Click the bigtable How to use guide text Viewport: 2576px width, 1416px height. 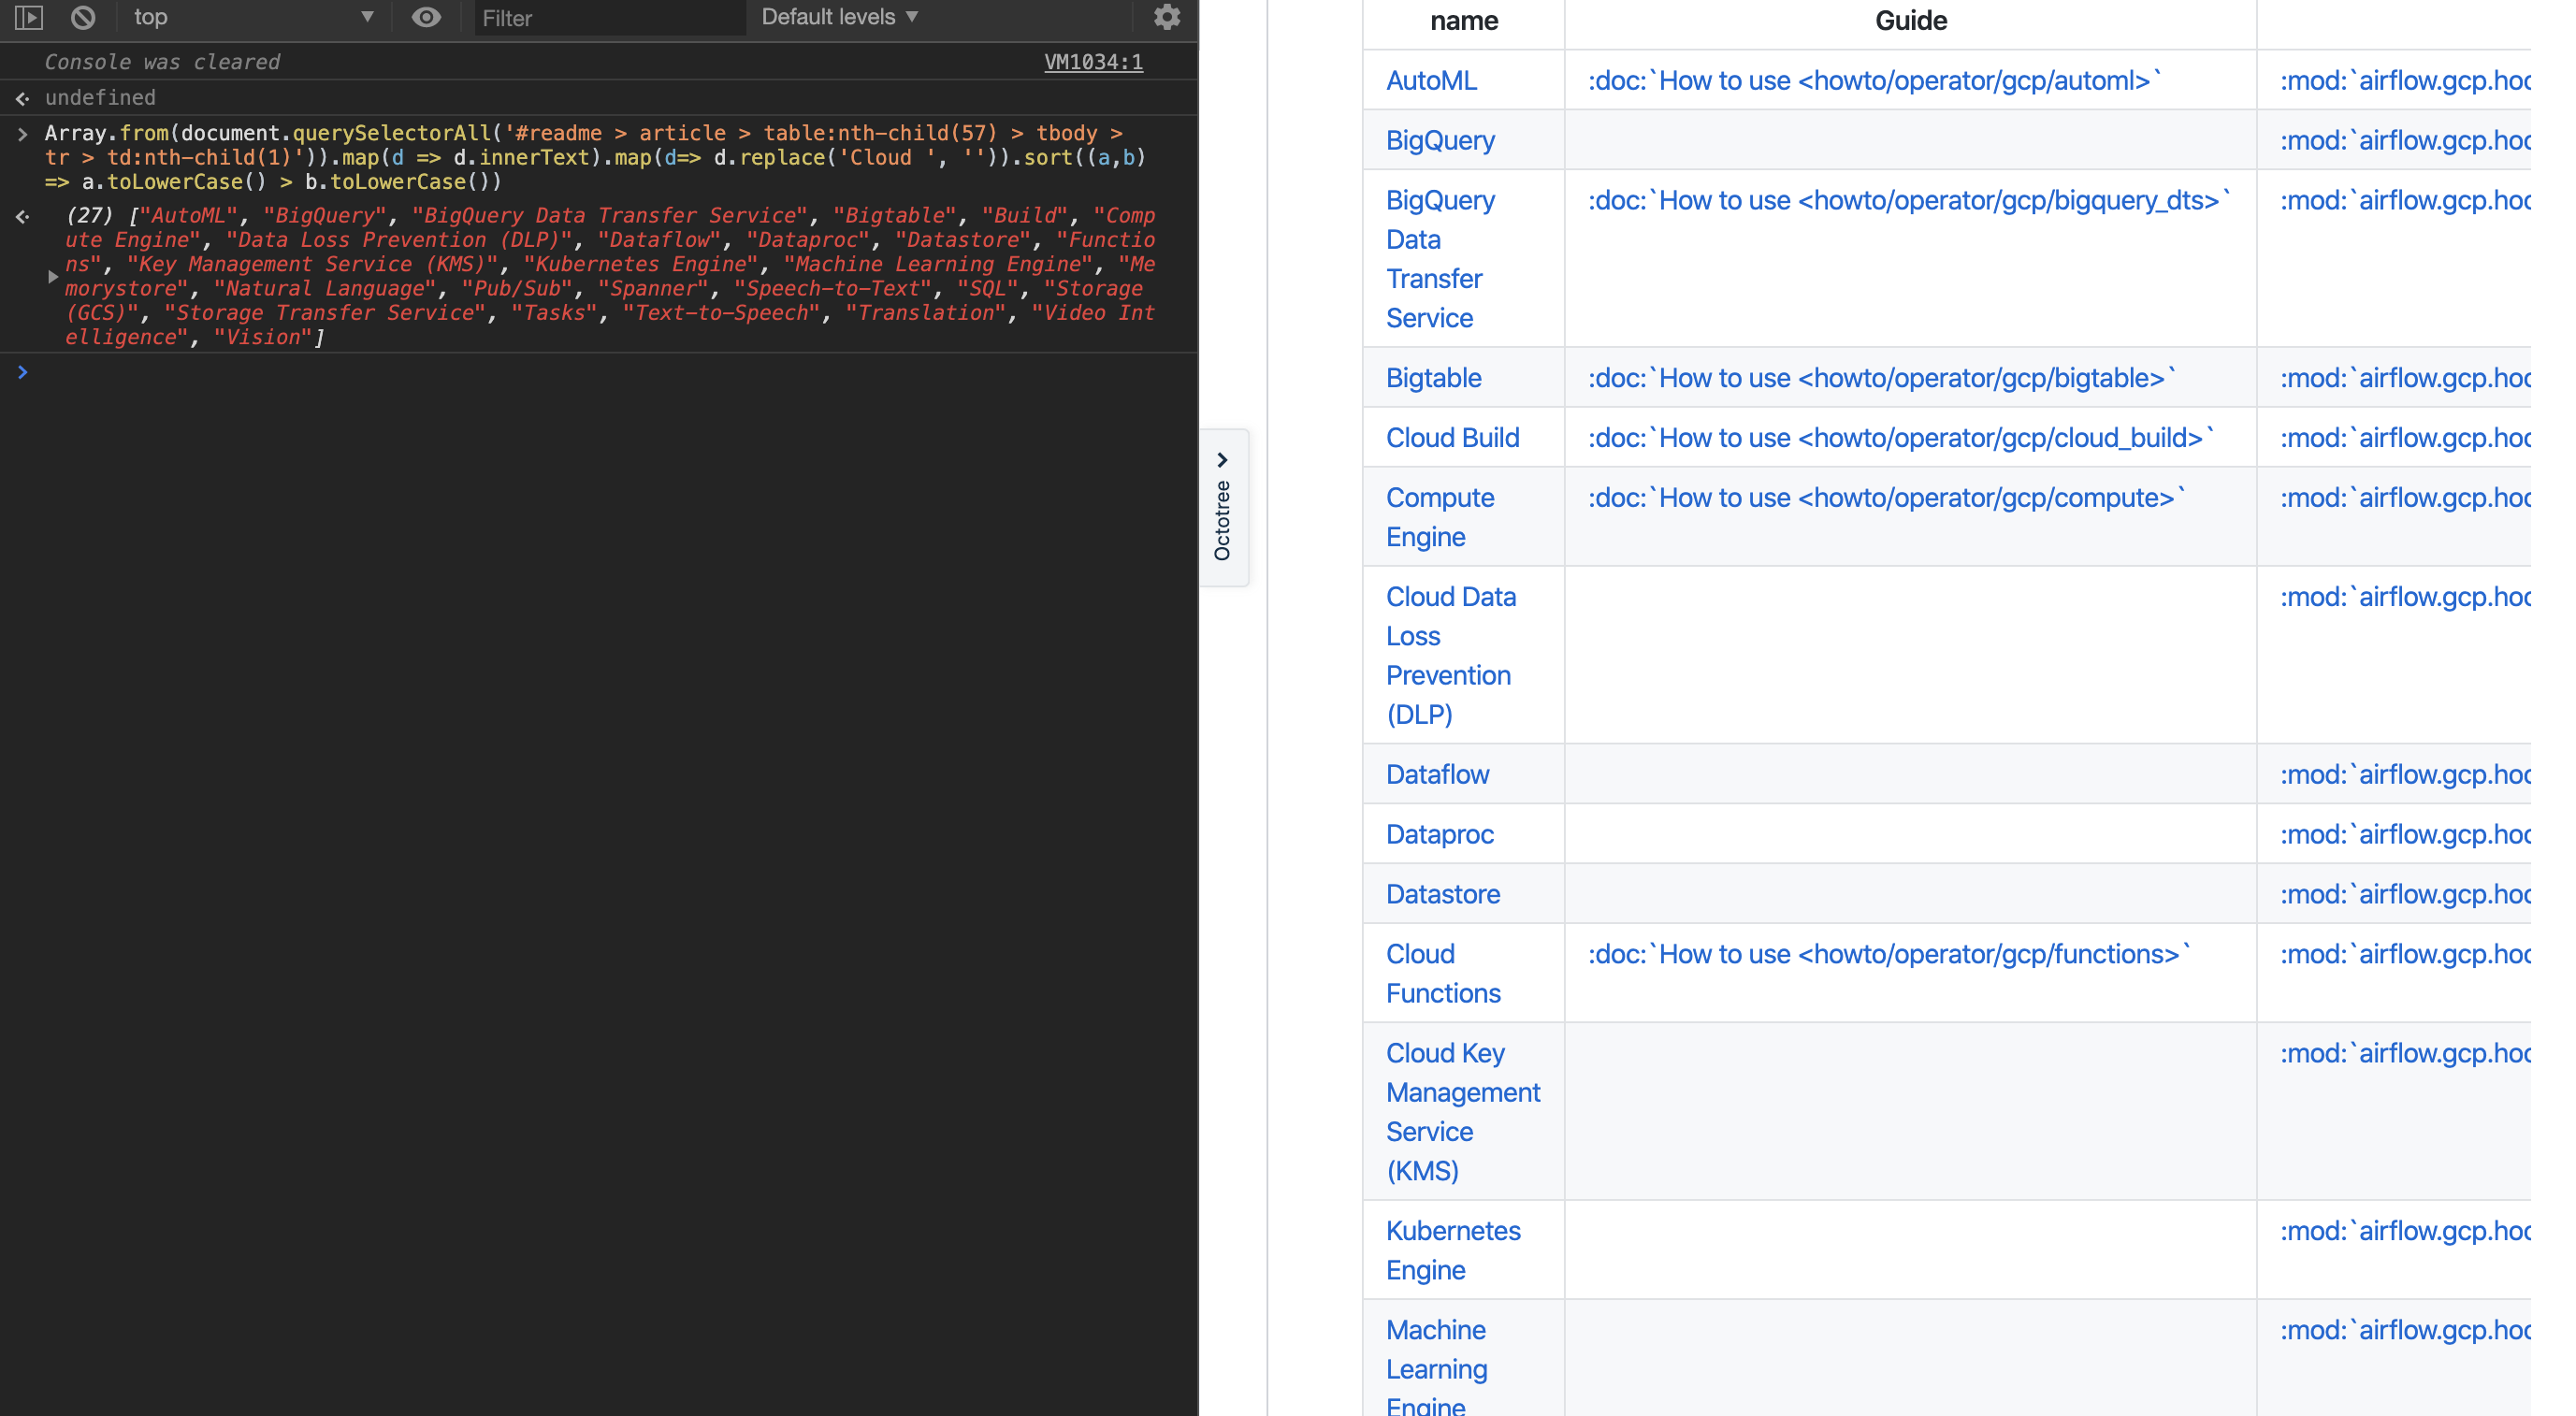(1881, 378)
